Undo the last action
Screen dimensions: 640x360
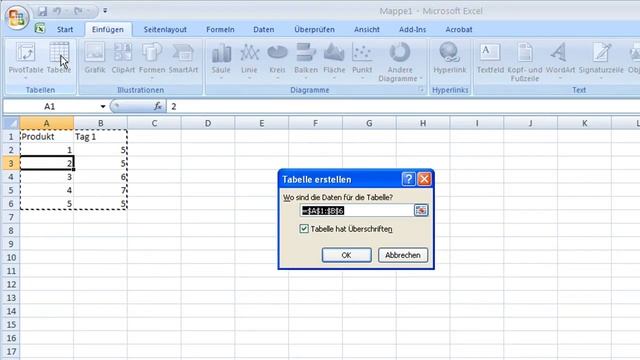[x=58, y=11]
